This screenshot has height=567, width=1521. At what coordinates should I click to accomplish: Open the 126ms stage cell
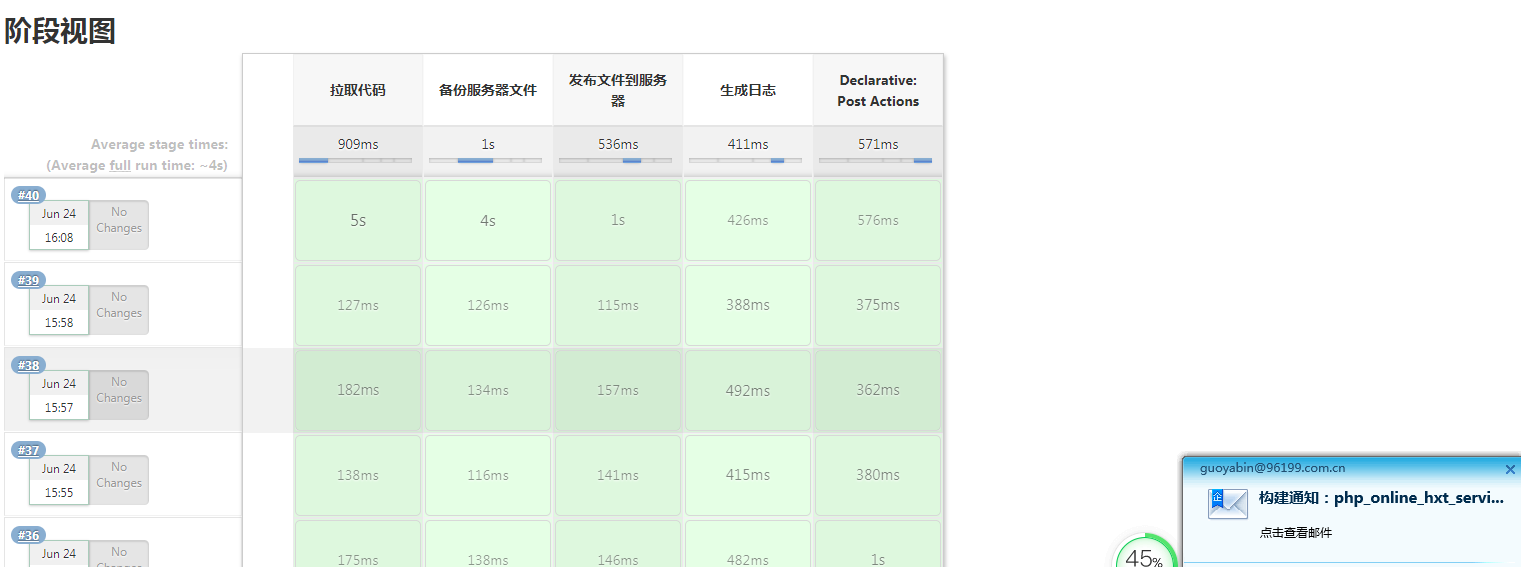(488, 305)
